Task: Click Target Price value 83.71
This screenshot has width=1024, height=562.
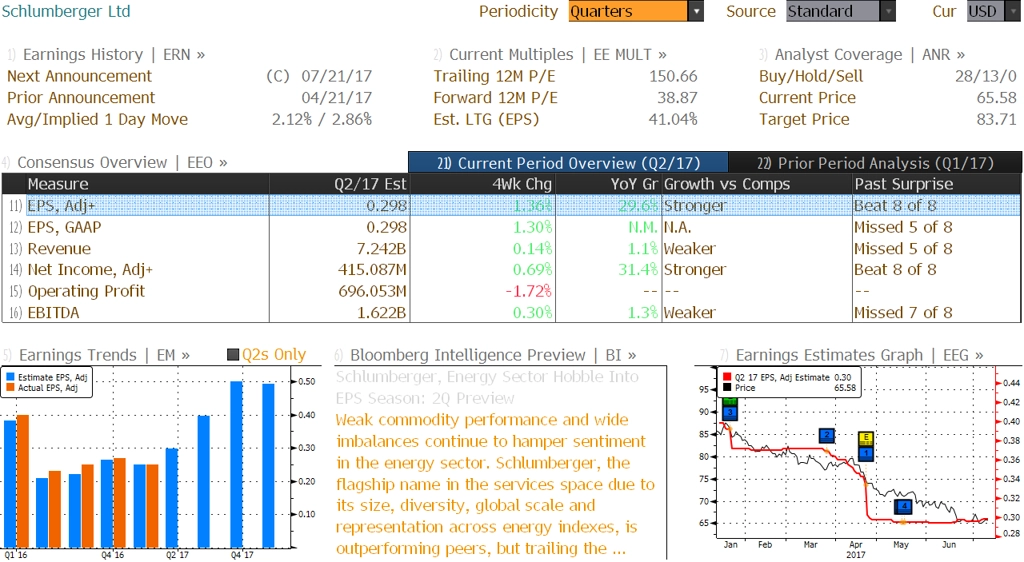Action: click(997, 119)
